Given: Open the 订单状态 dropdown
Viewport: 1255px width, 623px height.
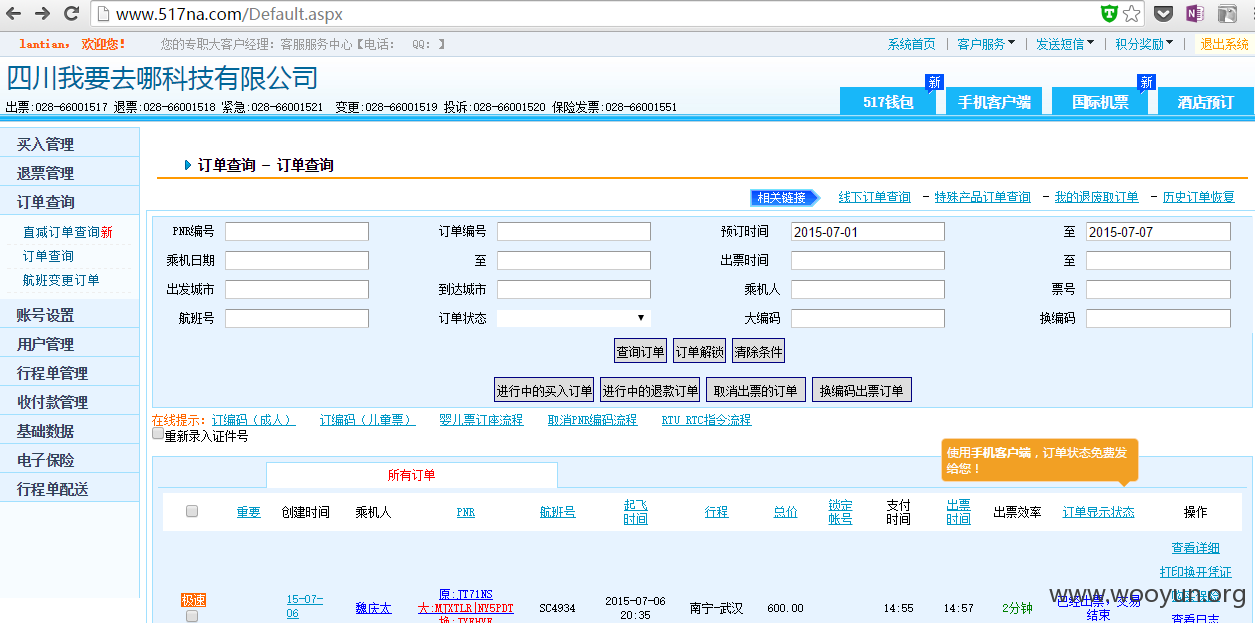Looking at the screenshot, I should 574,318.
